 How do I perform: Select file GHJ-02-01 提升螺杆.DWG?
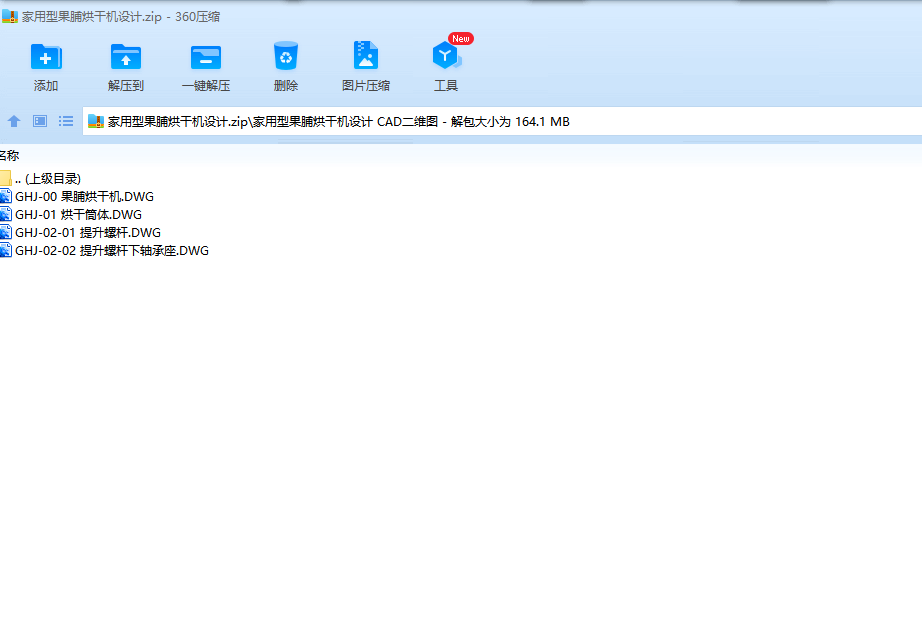(x=81, y=233)
